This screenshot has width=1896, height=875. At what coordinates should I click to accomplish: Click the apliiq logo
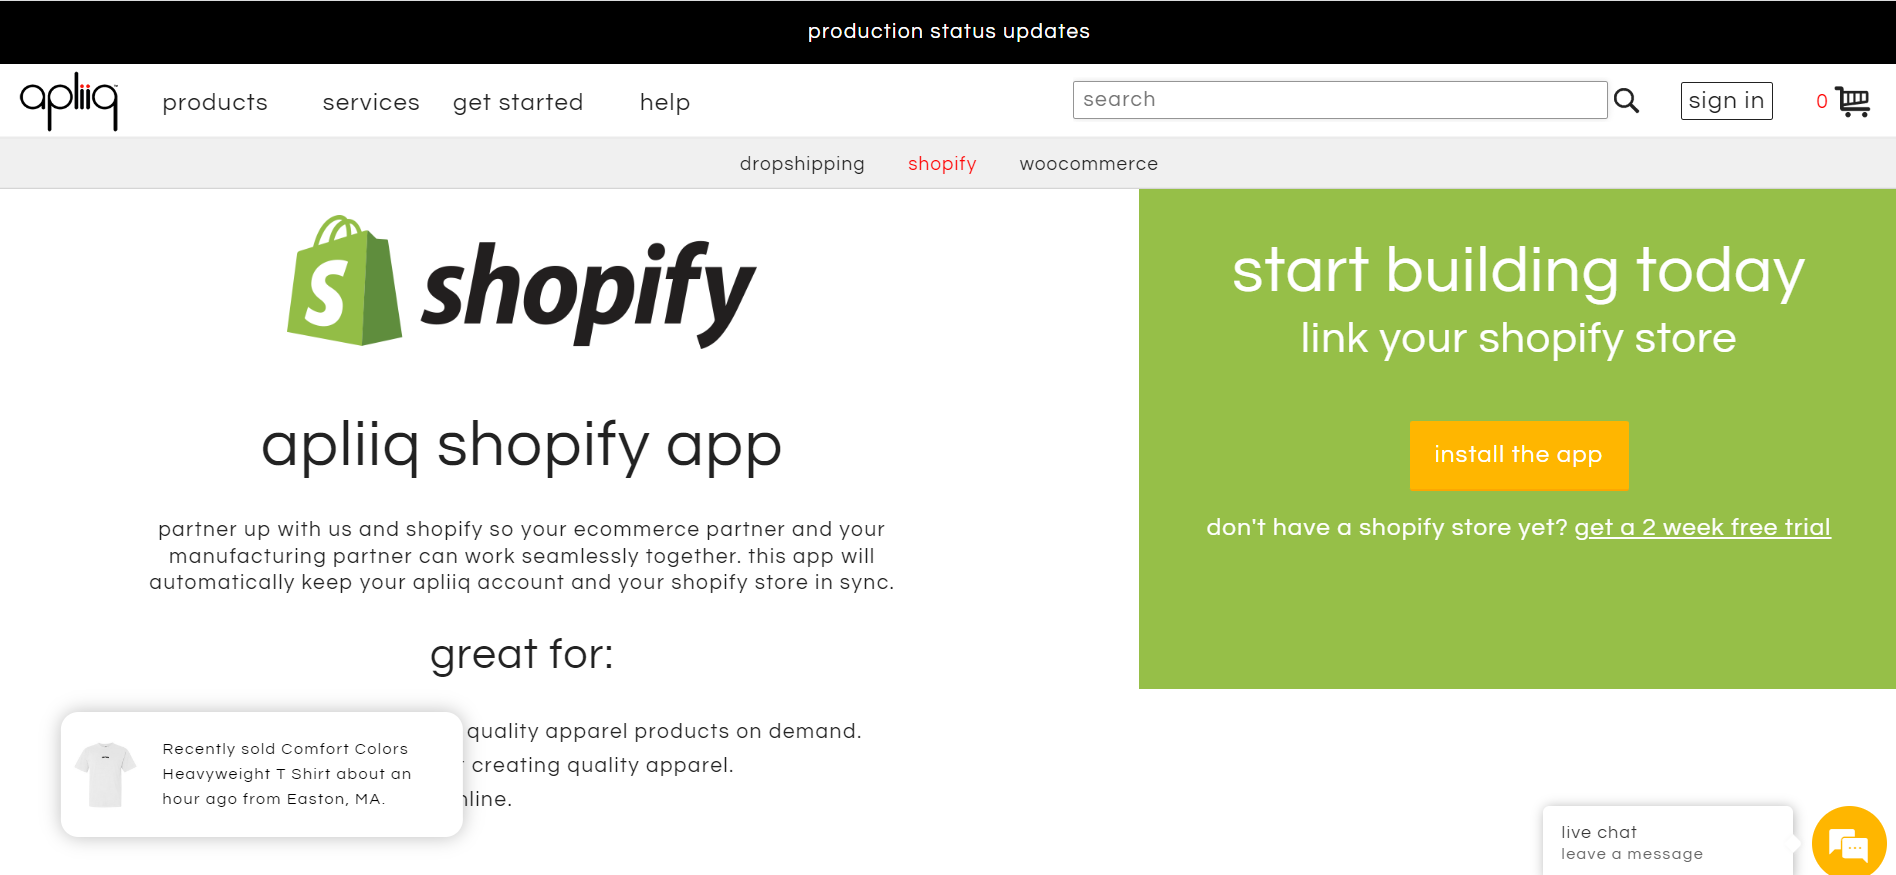tap(69, 101)
